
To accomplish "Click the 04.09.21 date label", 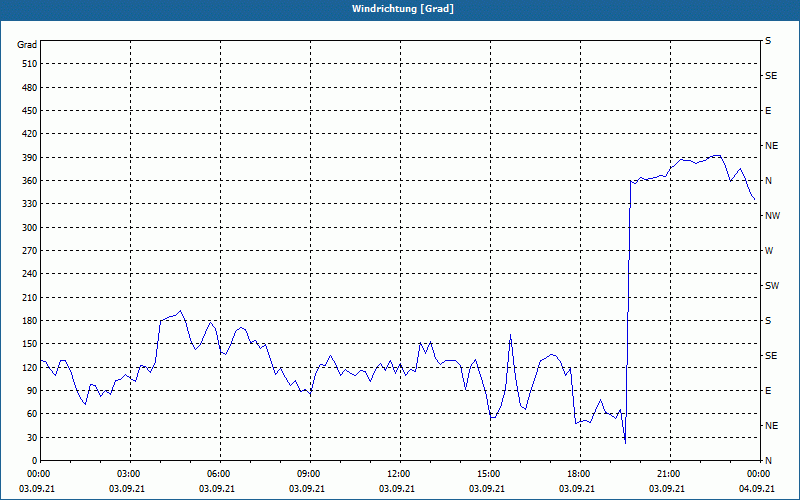I will [757, 489].
